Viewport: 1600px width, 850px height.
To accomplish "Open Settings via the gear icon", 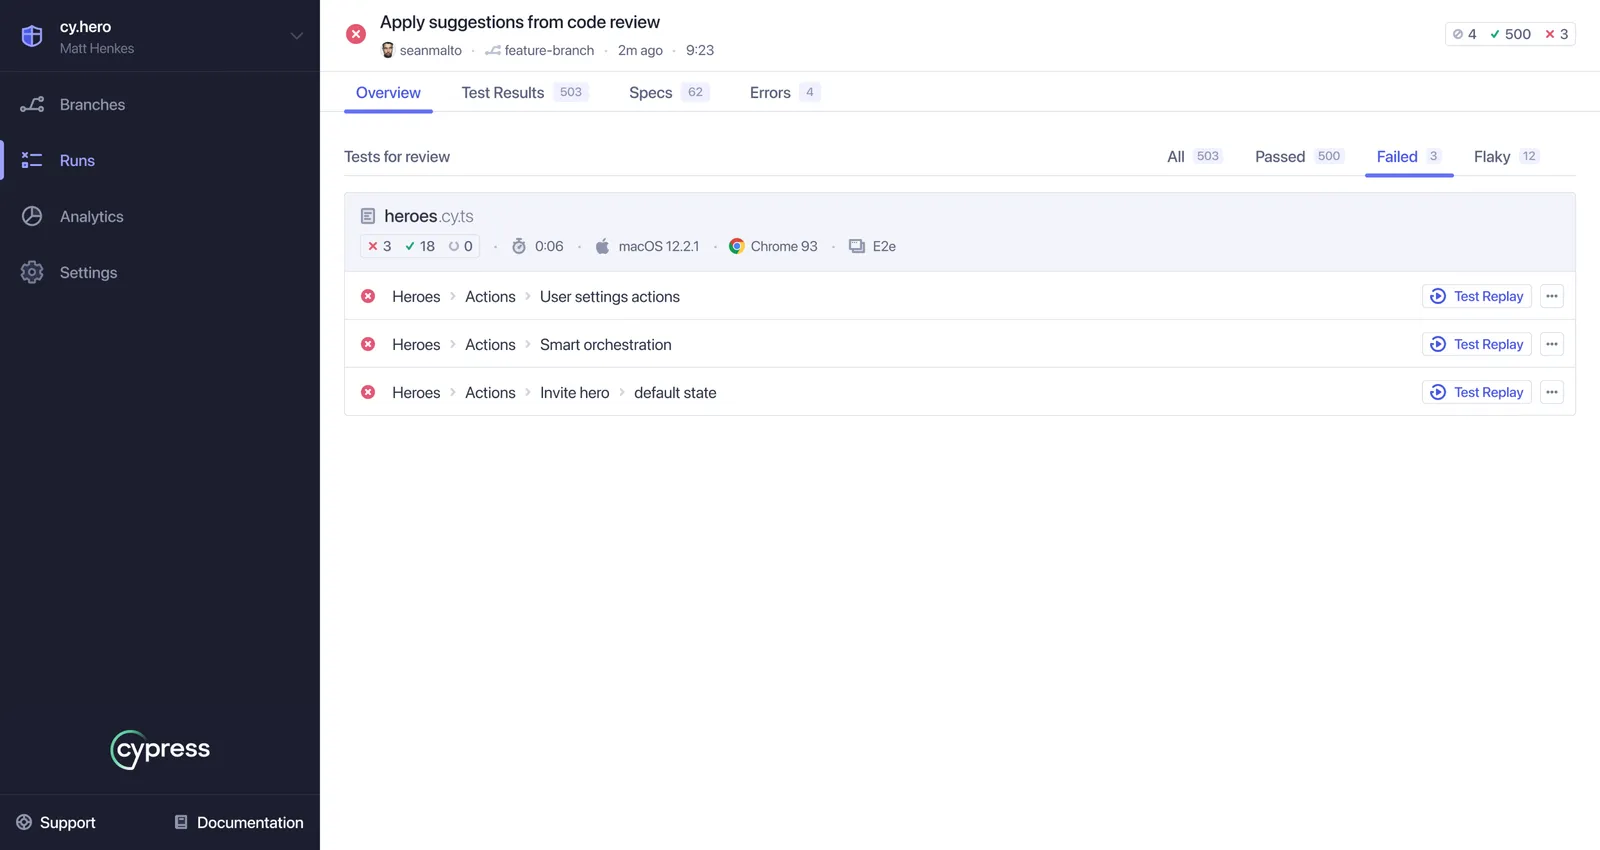I will 32,273.
